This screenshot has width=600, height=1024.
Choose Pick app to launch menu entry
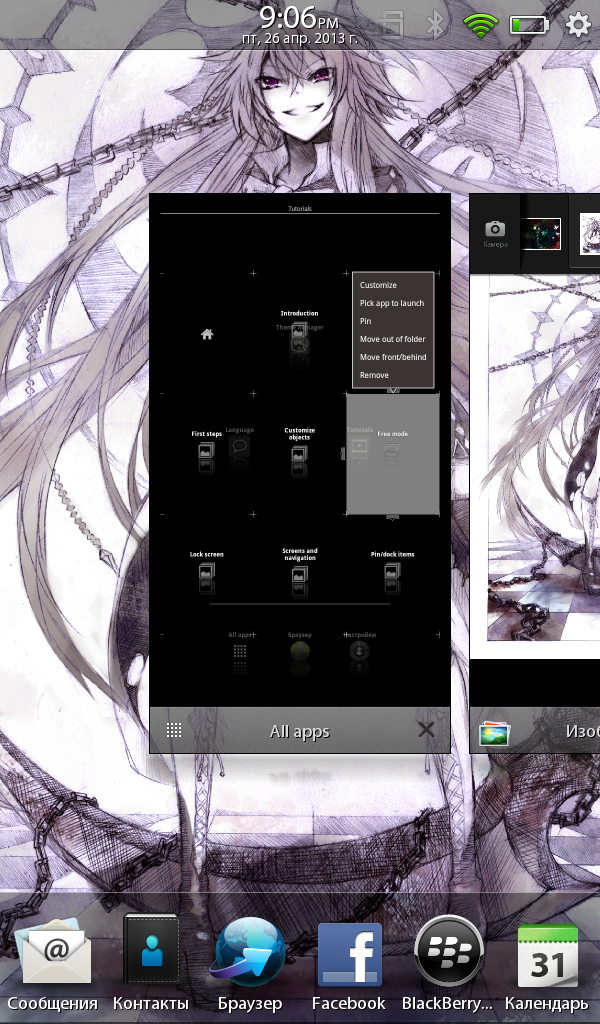(392, 303)
